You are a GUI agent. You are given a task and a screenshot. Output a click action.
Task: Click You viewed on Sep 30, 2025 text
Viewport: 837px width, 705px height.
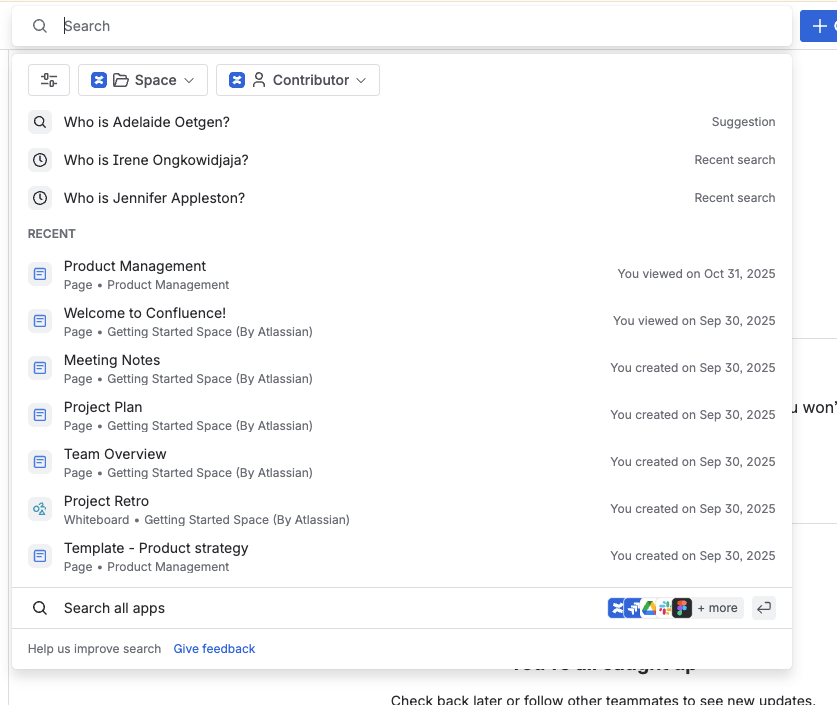point(694,321)
